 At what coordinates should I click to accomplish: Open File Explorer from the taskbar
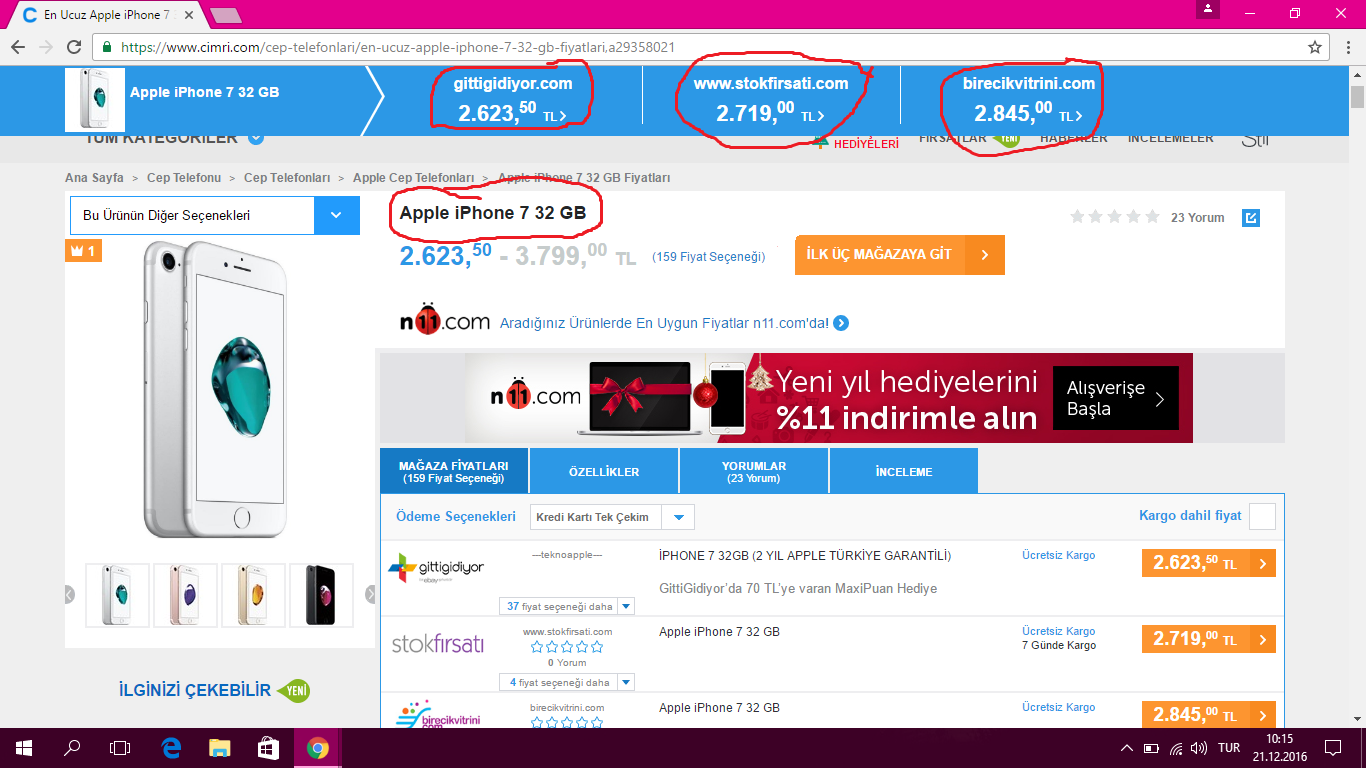219,748
